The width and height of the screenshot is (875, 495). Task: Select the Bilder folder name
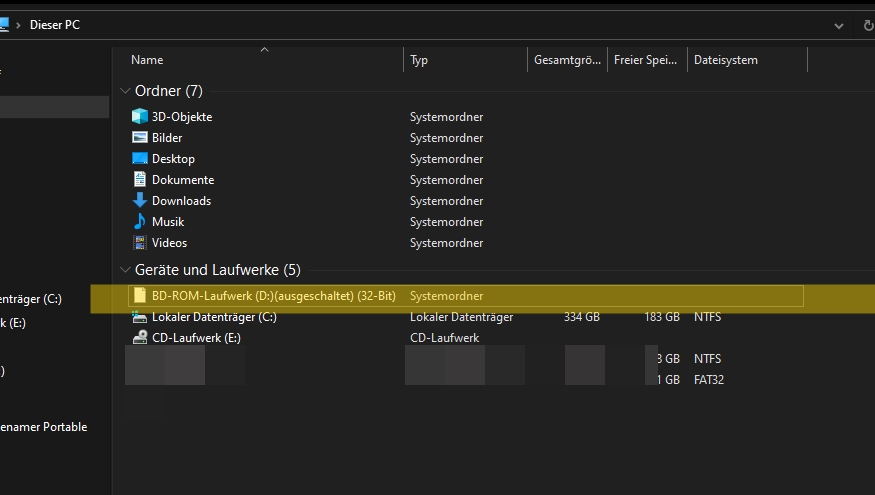(x=167, y=137)
